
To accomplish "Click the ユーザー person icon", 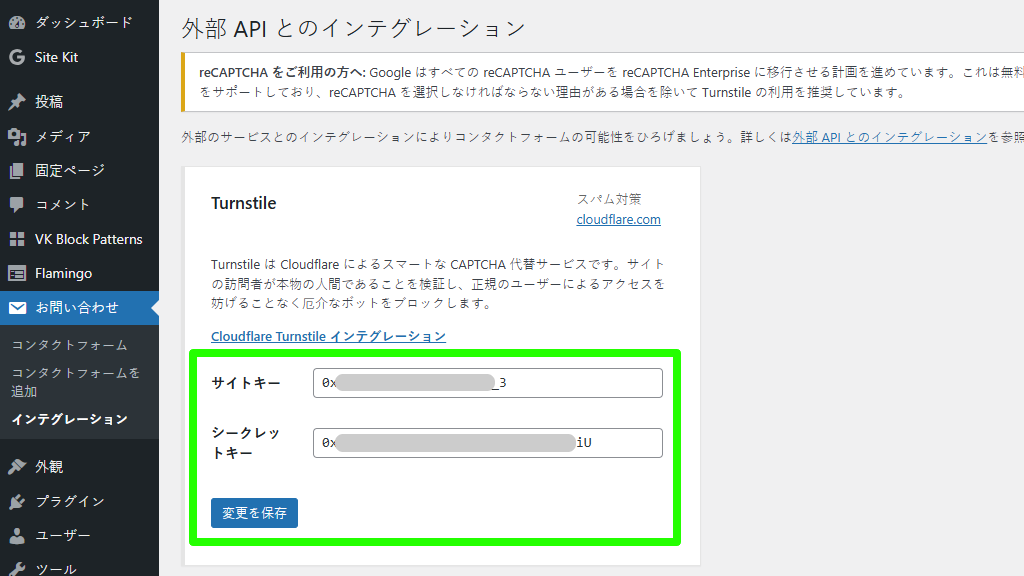I will (x=17, y=535).
